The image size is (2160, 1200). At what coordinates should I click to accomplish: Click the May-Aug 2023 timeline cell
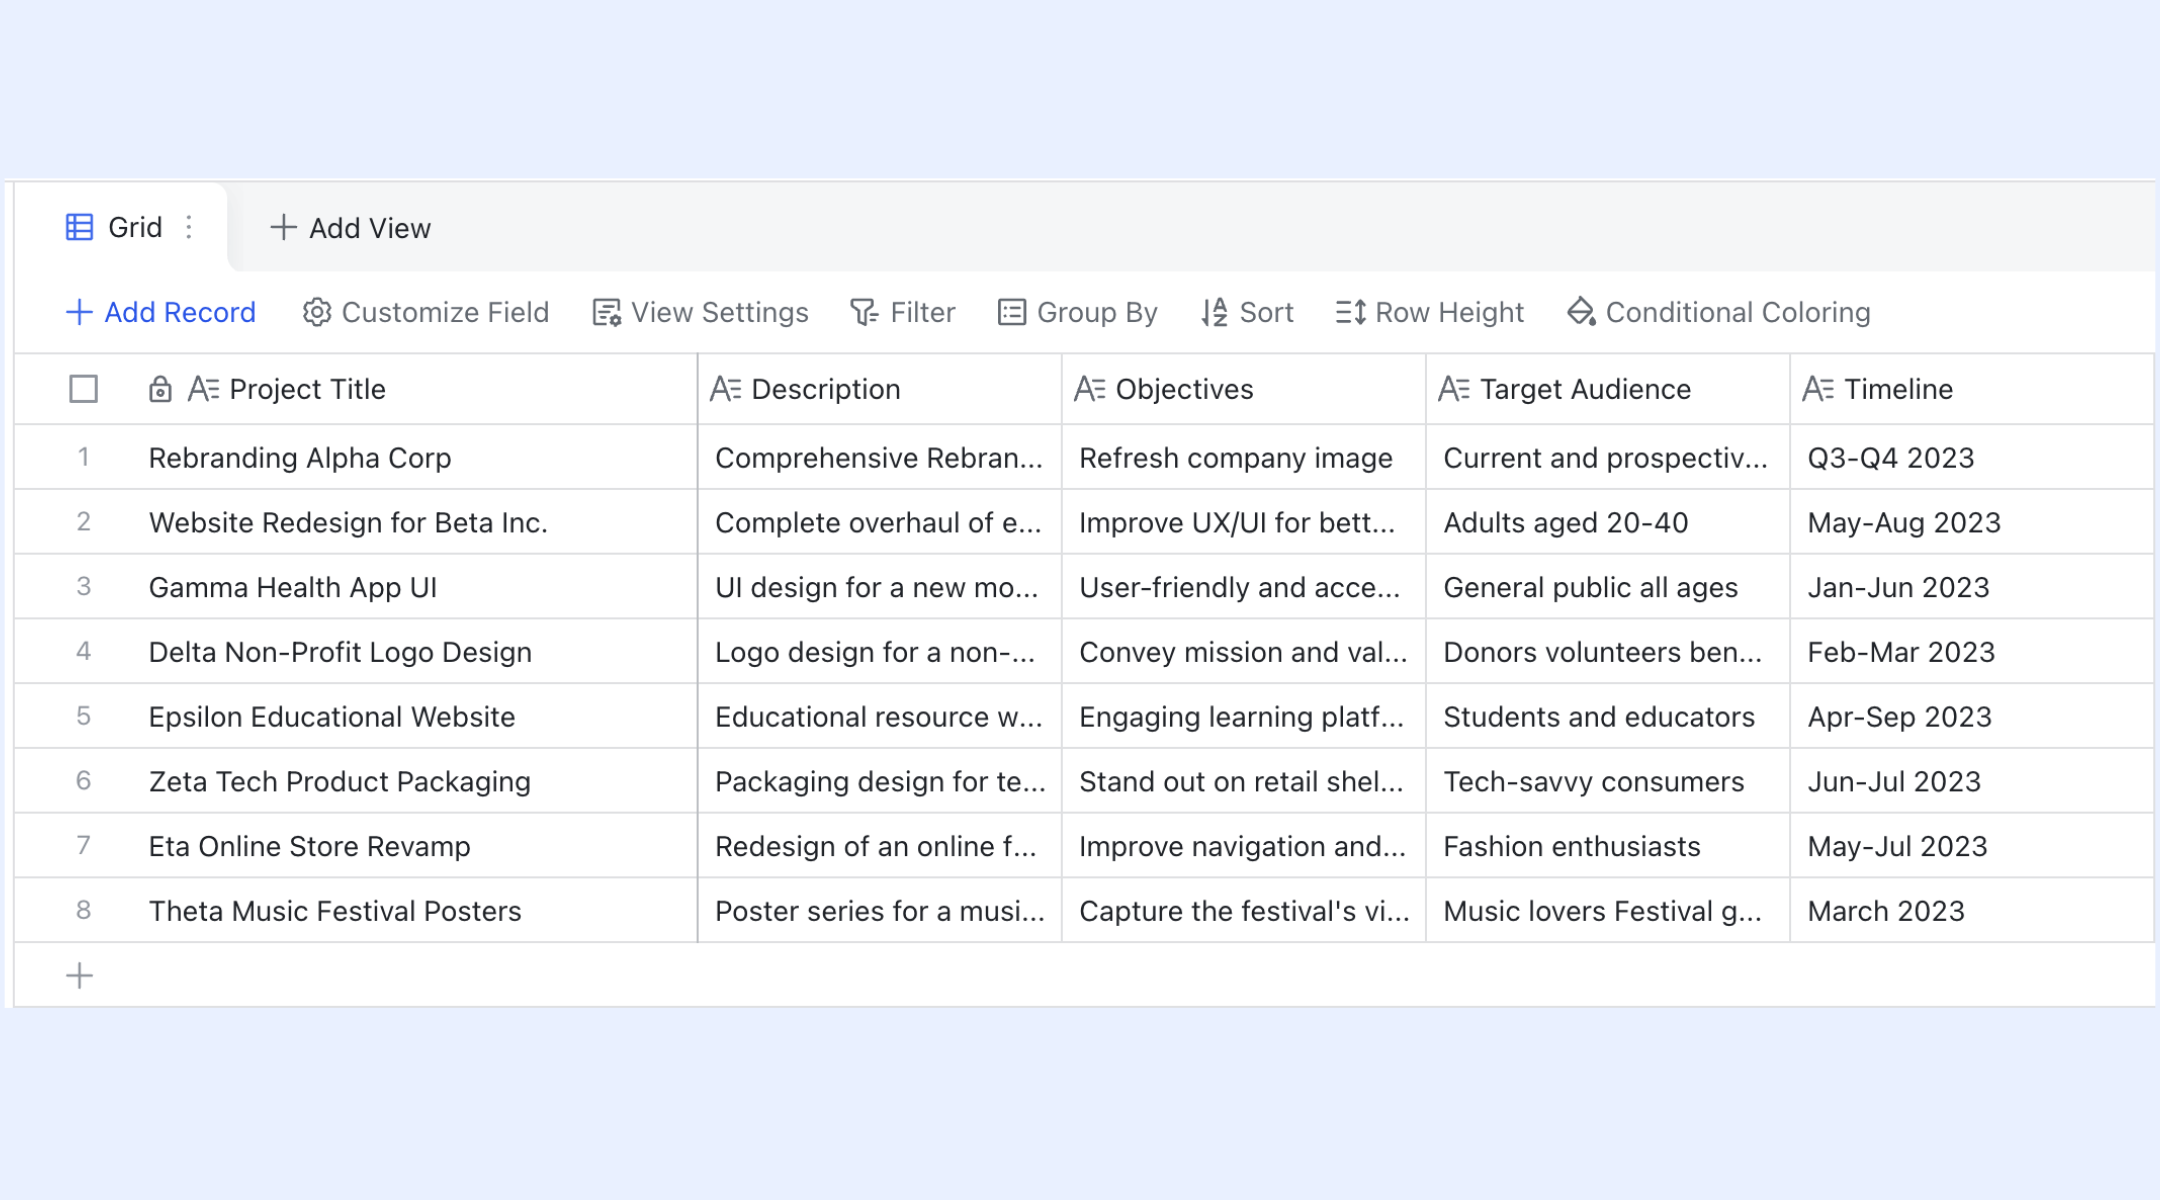(1972, 522)
